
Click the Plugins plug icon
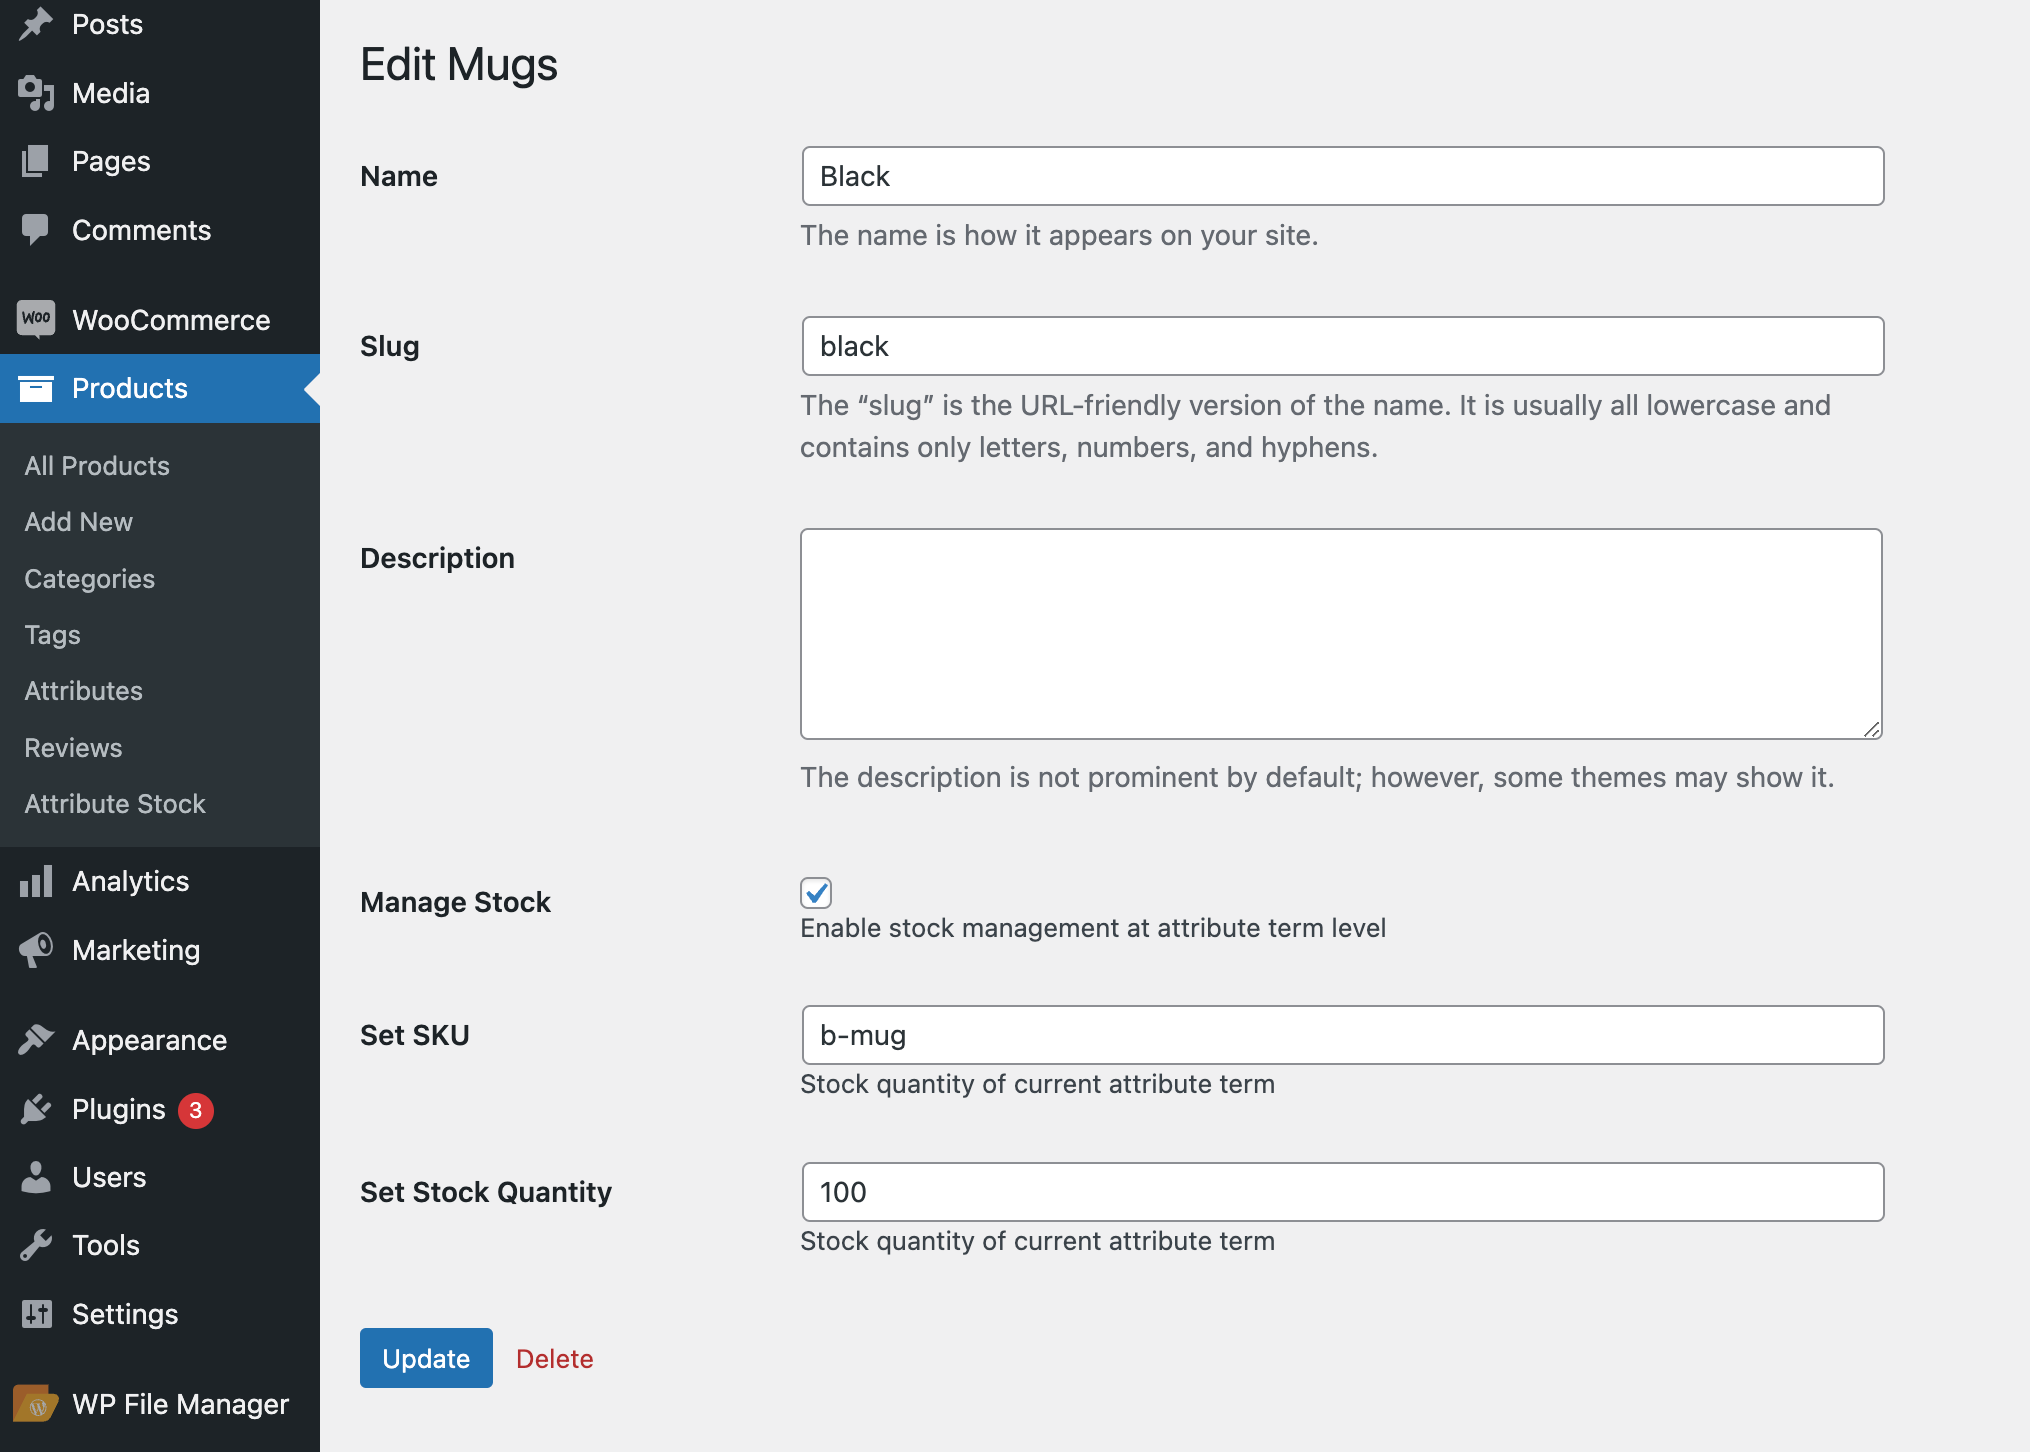click(36, 1108)
